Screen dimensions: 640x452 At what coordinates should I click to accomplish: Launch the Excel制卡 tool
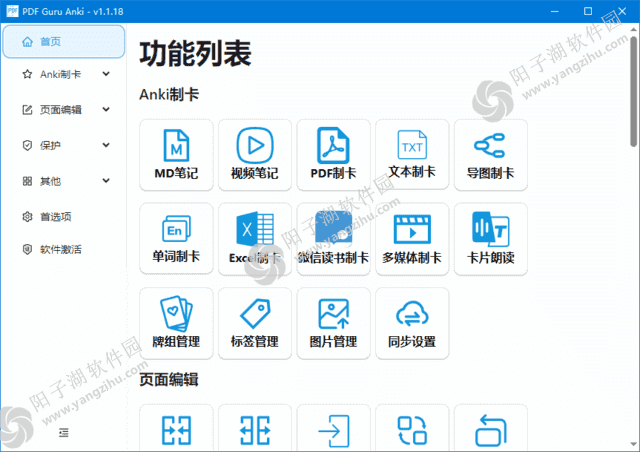coord(255,239)
